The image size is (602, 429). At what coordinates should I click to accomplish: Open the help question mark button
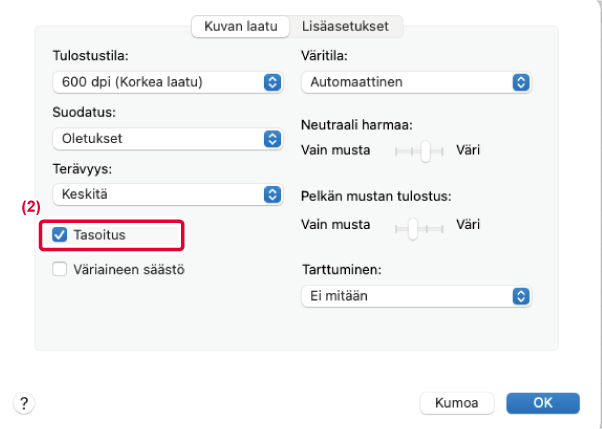pos(22,402)
